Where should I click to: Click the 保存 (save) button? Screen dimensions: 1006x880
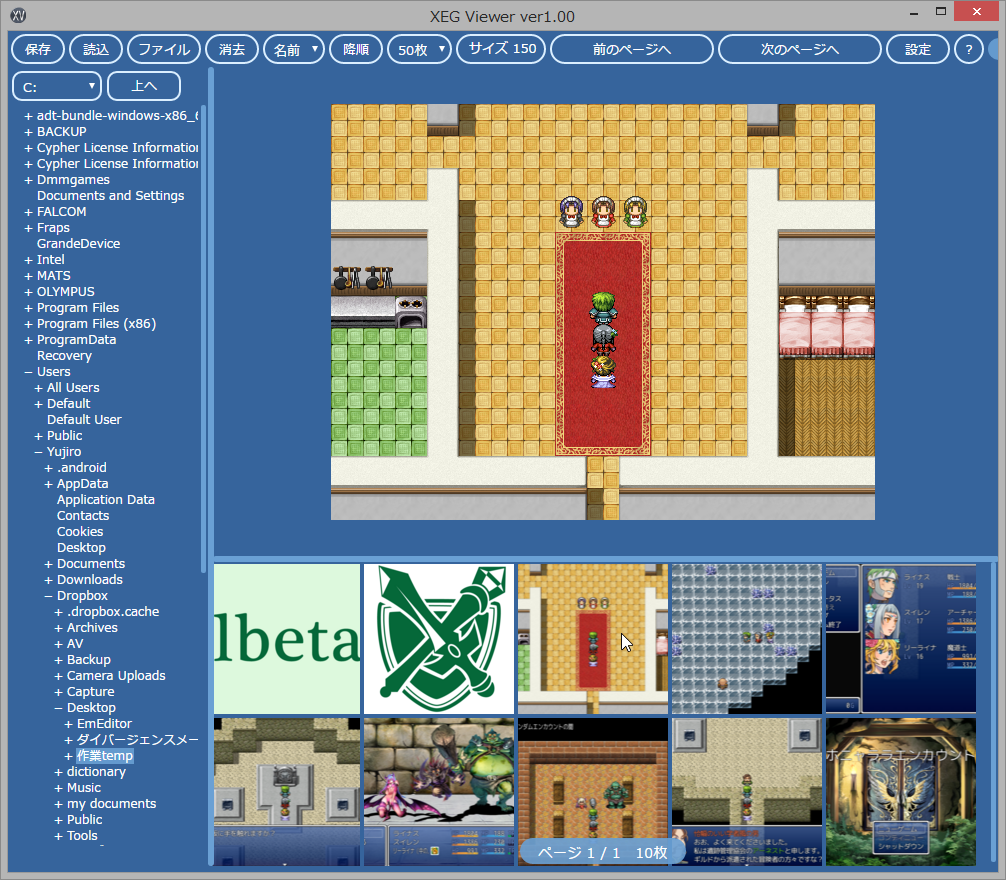38,49
